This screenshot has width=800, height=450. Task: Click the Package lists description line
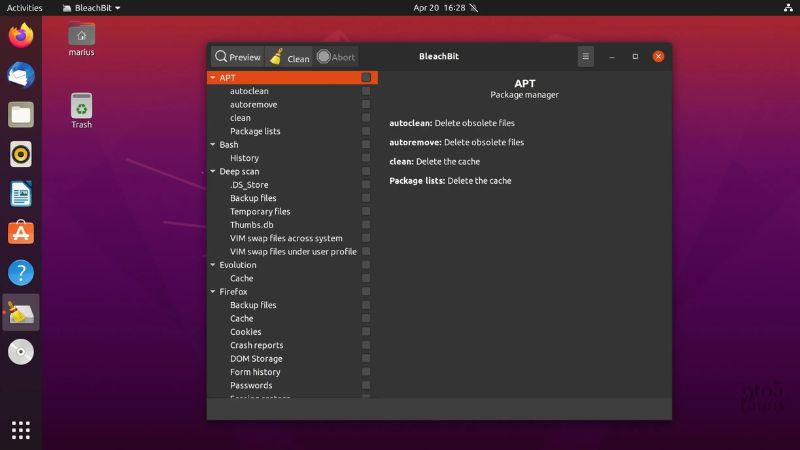(x=450, y=181)
